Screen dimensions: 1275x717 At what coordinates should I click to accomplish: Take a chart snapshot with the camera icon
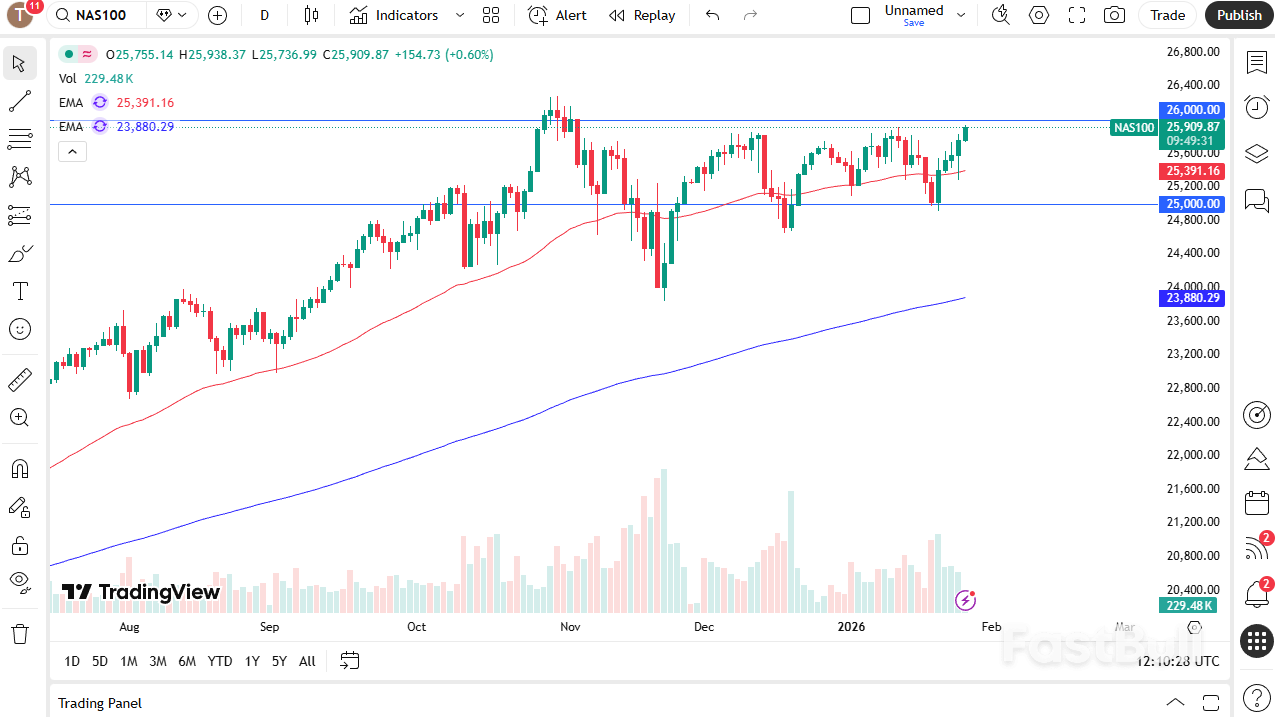(x=1114, y=15)
